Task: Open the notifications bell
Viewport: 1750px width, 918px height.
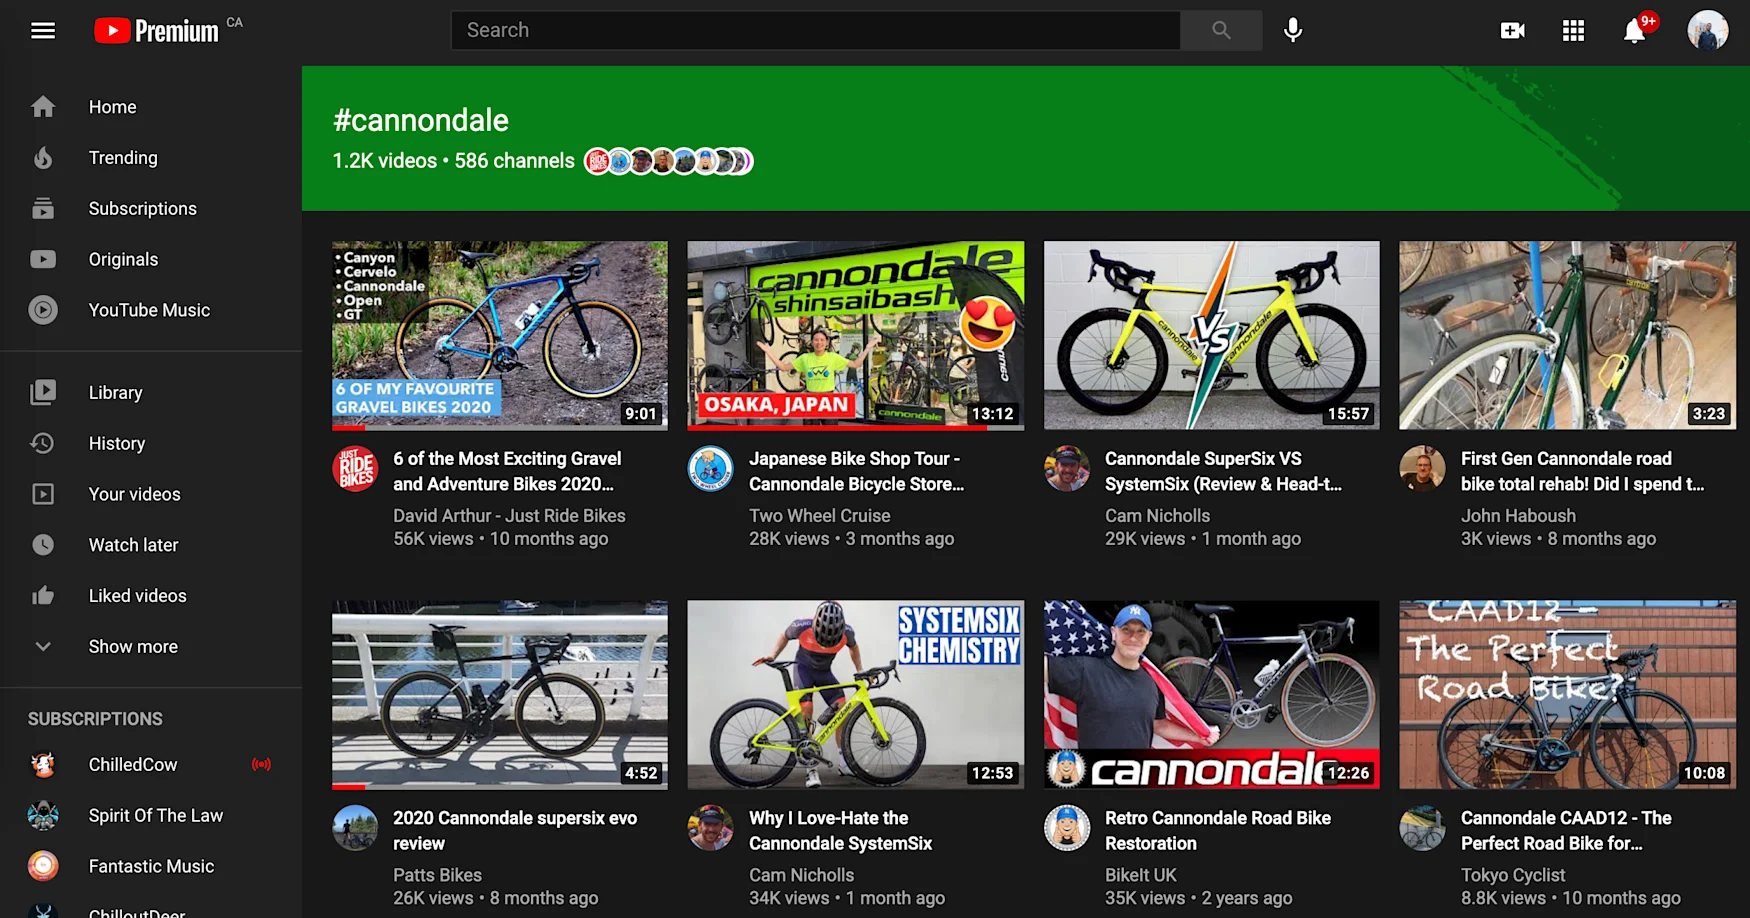Action: pos(1634,31)
